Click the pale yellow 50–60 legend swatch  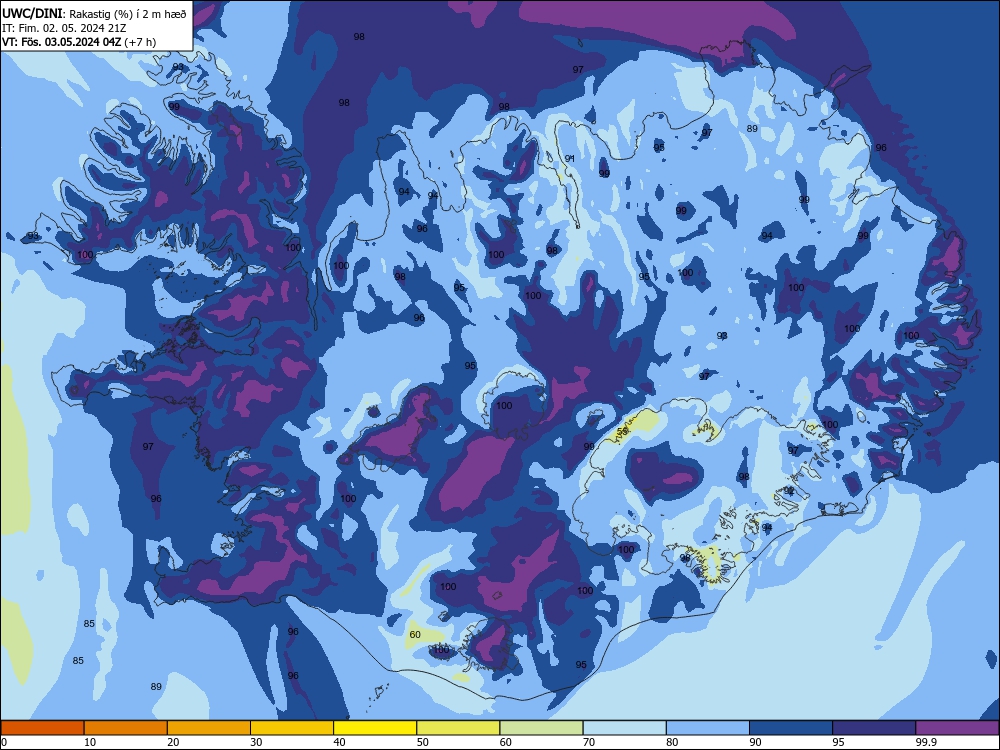458,728
